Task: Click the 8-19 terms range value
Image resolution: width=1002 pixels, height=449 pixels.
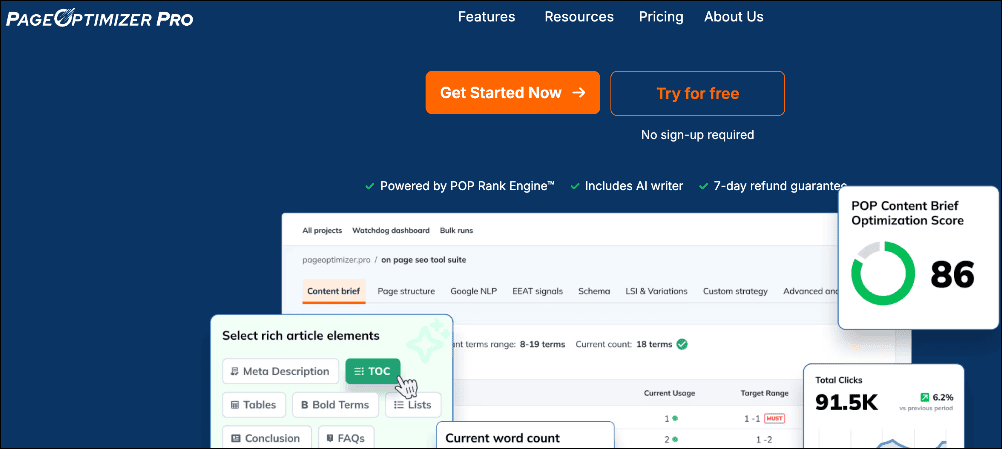Action: 543,344
